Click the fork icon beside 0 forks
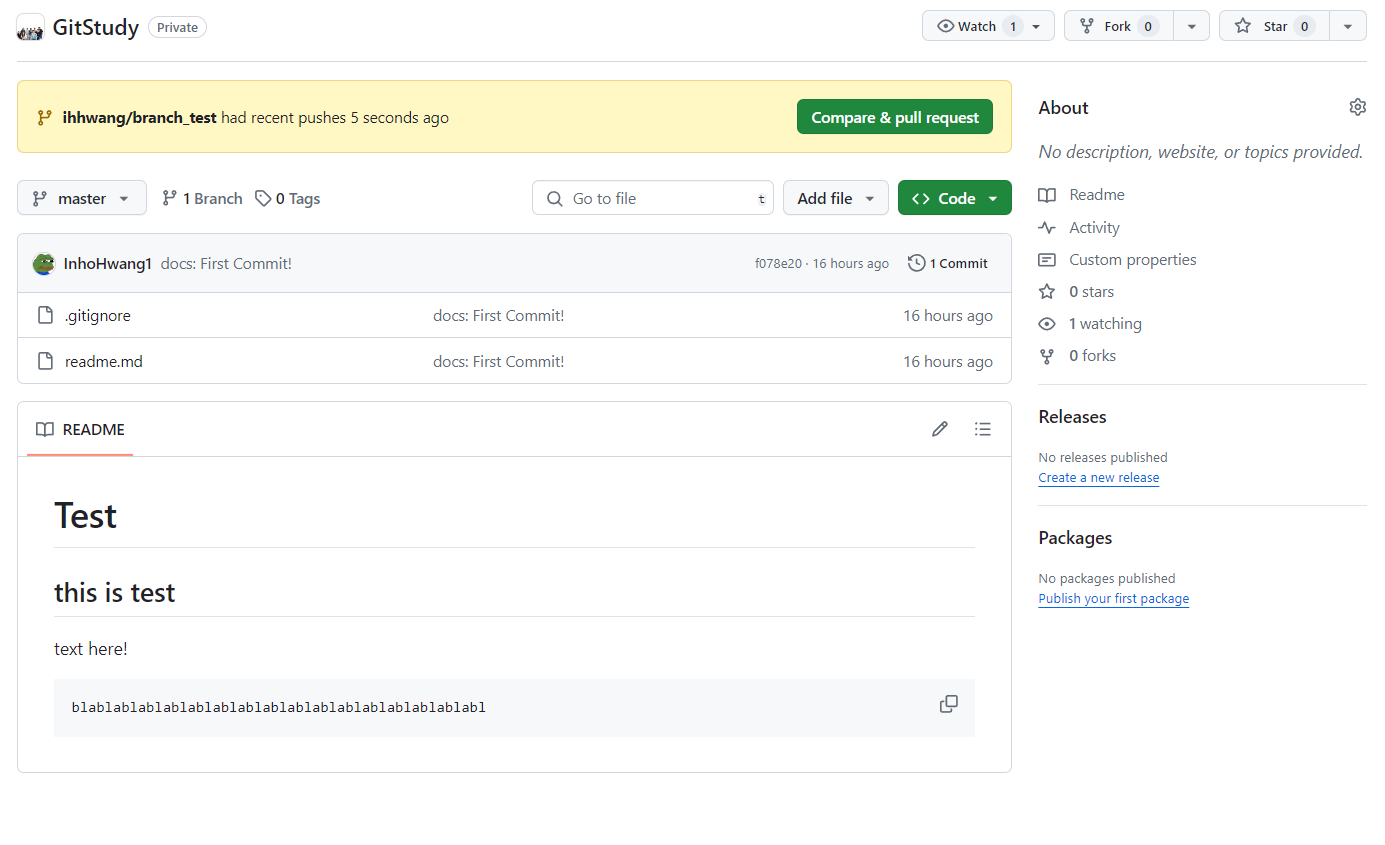The height and width of the screenshot is (845, 1385). pyautogui.click(x=1047, y=355)
